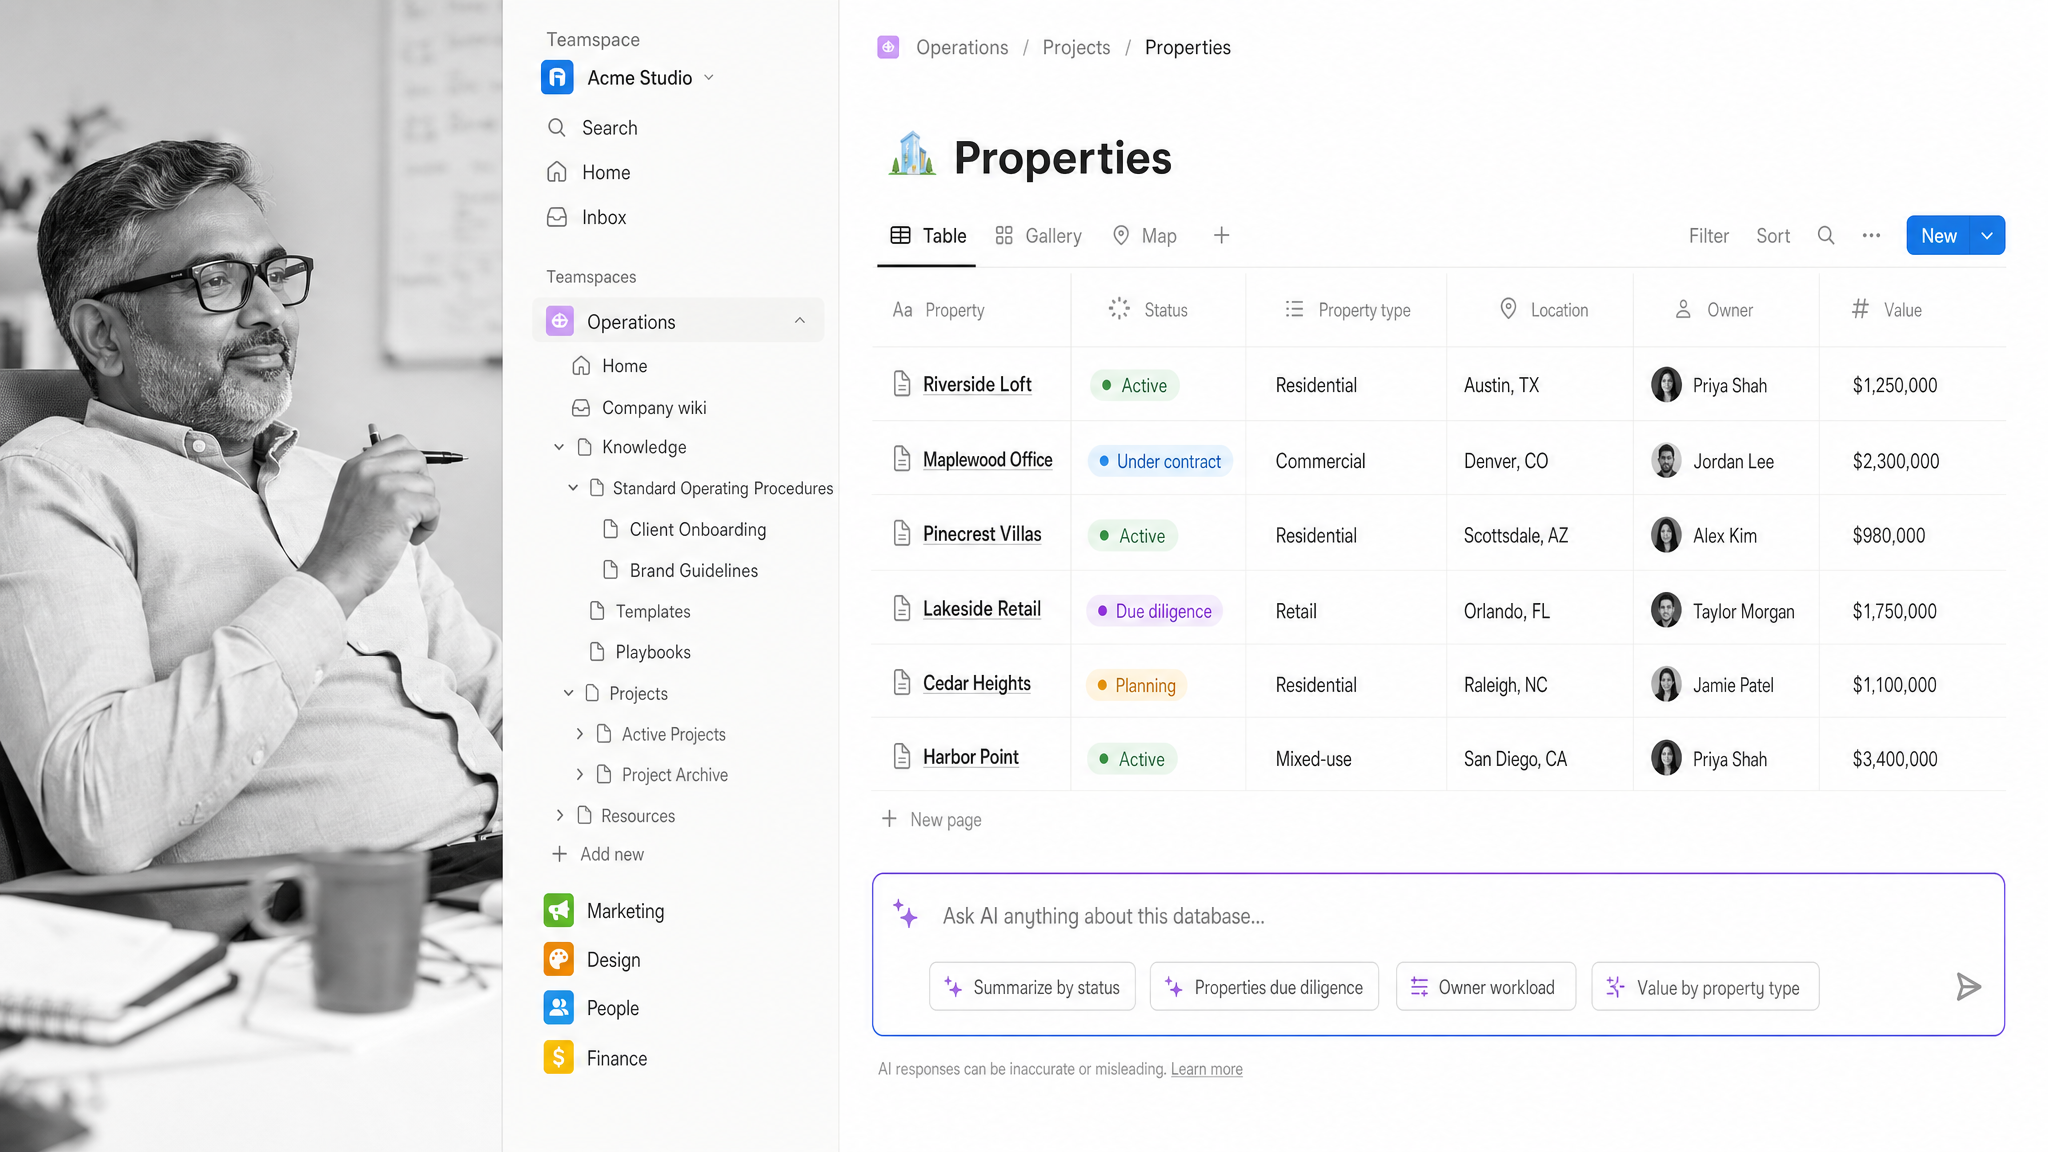Click the blue New button
2048x1152 pixels.
[x=1938, y=236]
